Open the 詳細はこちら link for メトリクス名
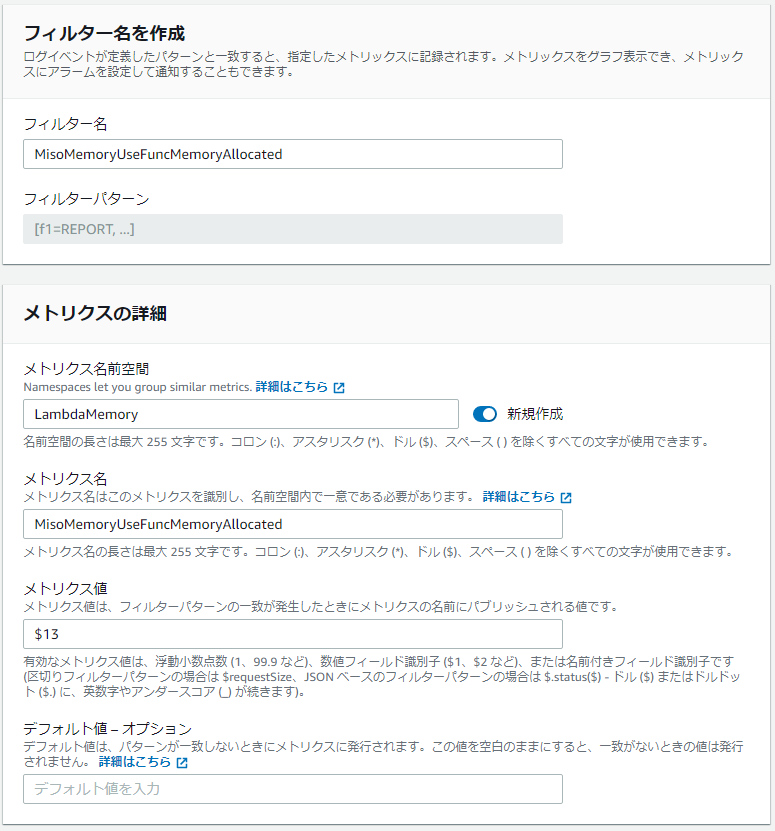775x831 pixels. pyautogui.click(x=518, y=497)
